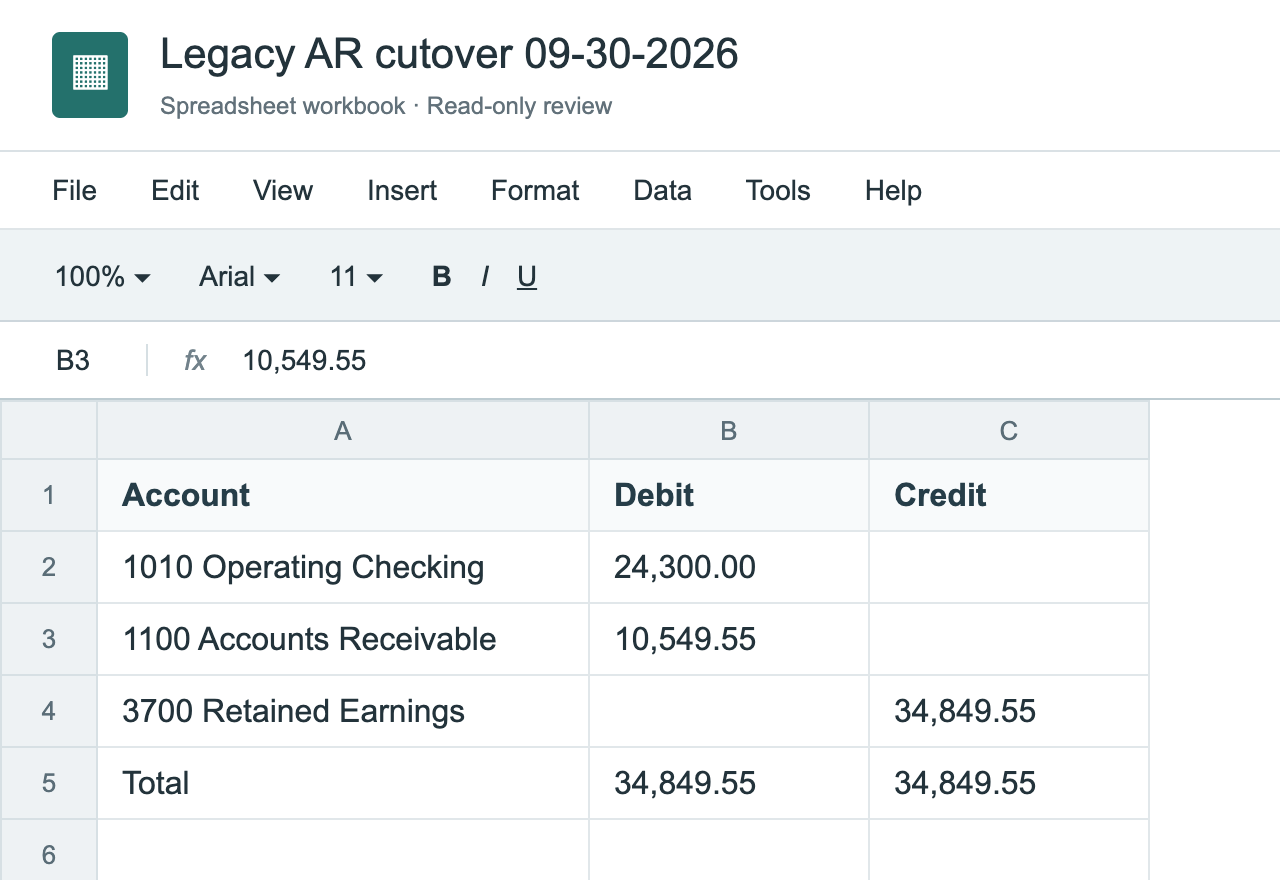Open the font size 11 dropdown
The image size is (1280, 880).
pos(356,276)
